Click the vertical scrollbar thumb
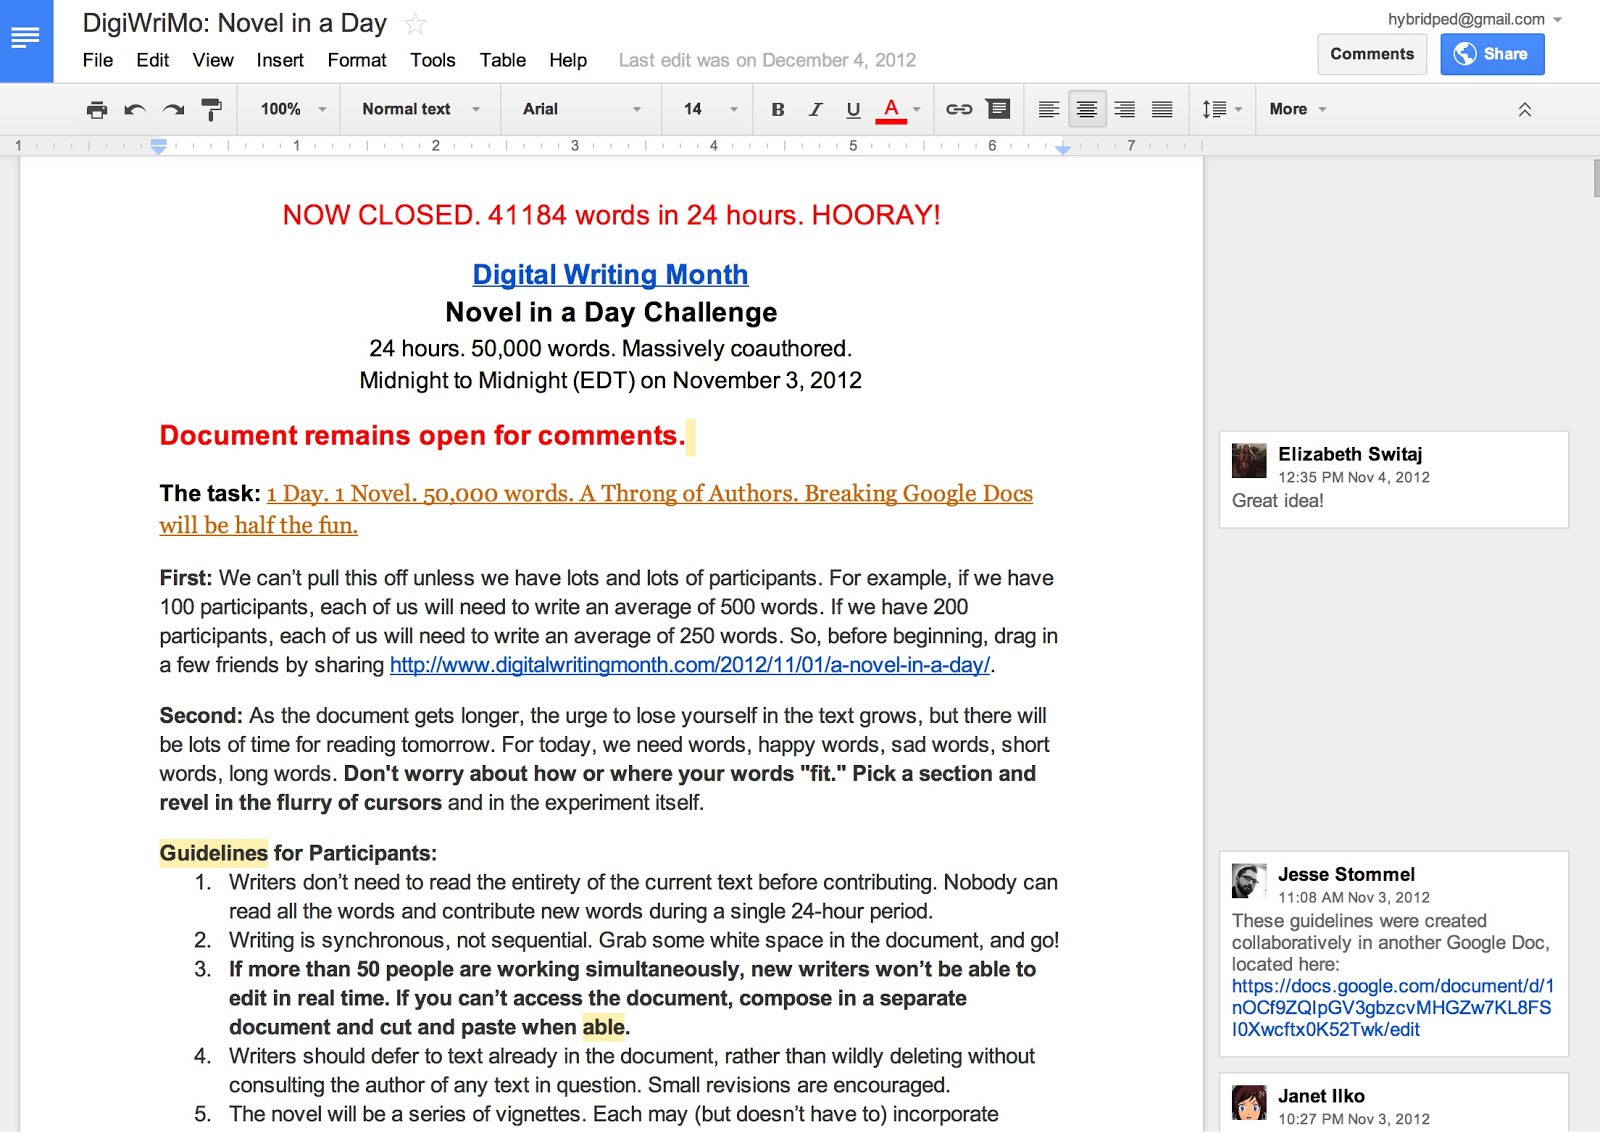The image size is (1600, 1133). (x=1596, y=178)
